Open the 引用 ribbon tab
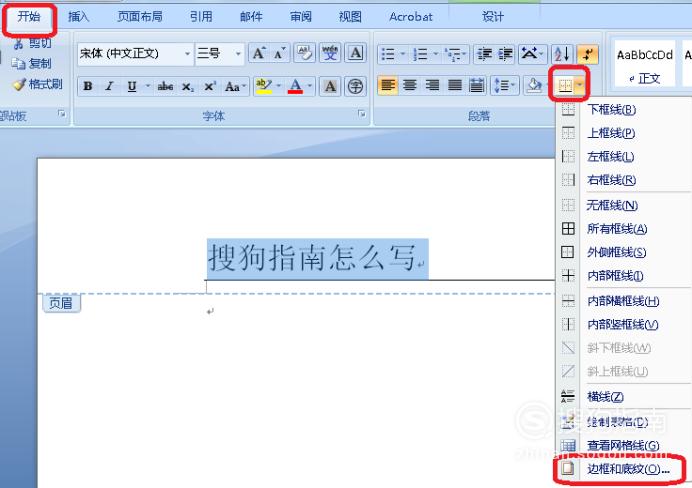This screenshot has height=488, width=692. [x=201, y=17]
